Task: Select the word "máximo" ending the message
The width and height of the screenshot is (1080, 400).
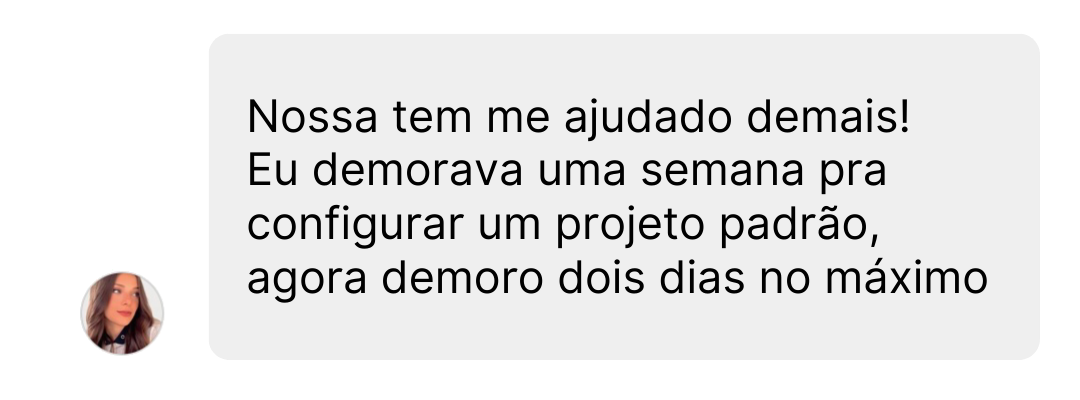Action: click(x=906, y=277)
